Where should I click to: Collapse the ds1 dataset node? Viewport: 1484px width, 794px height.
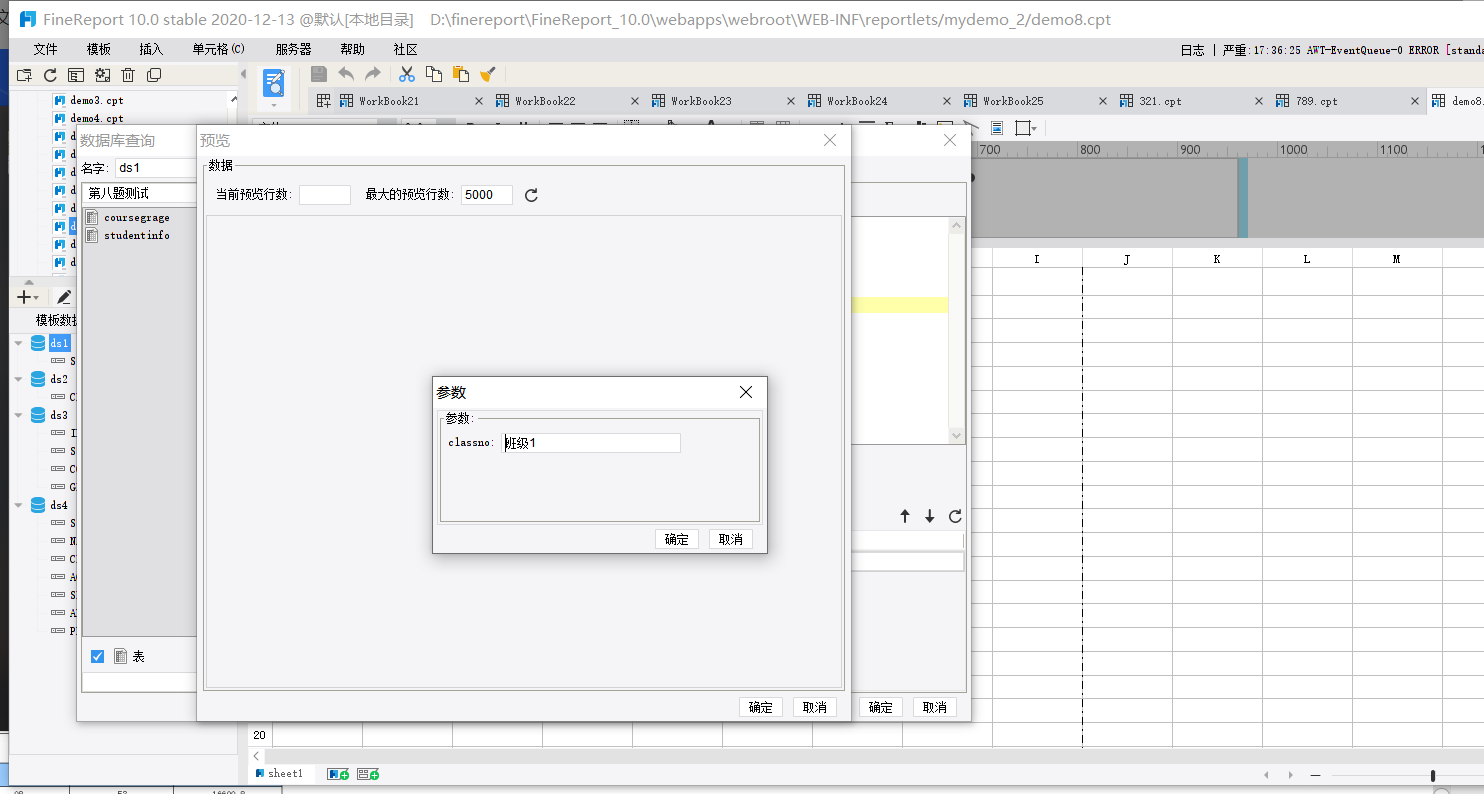point(18,343)
